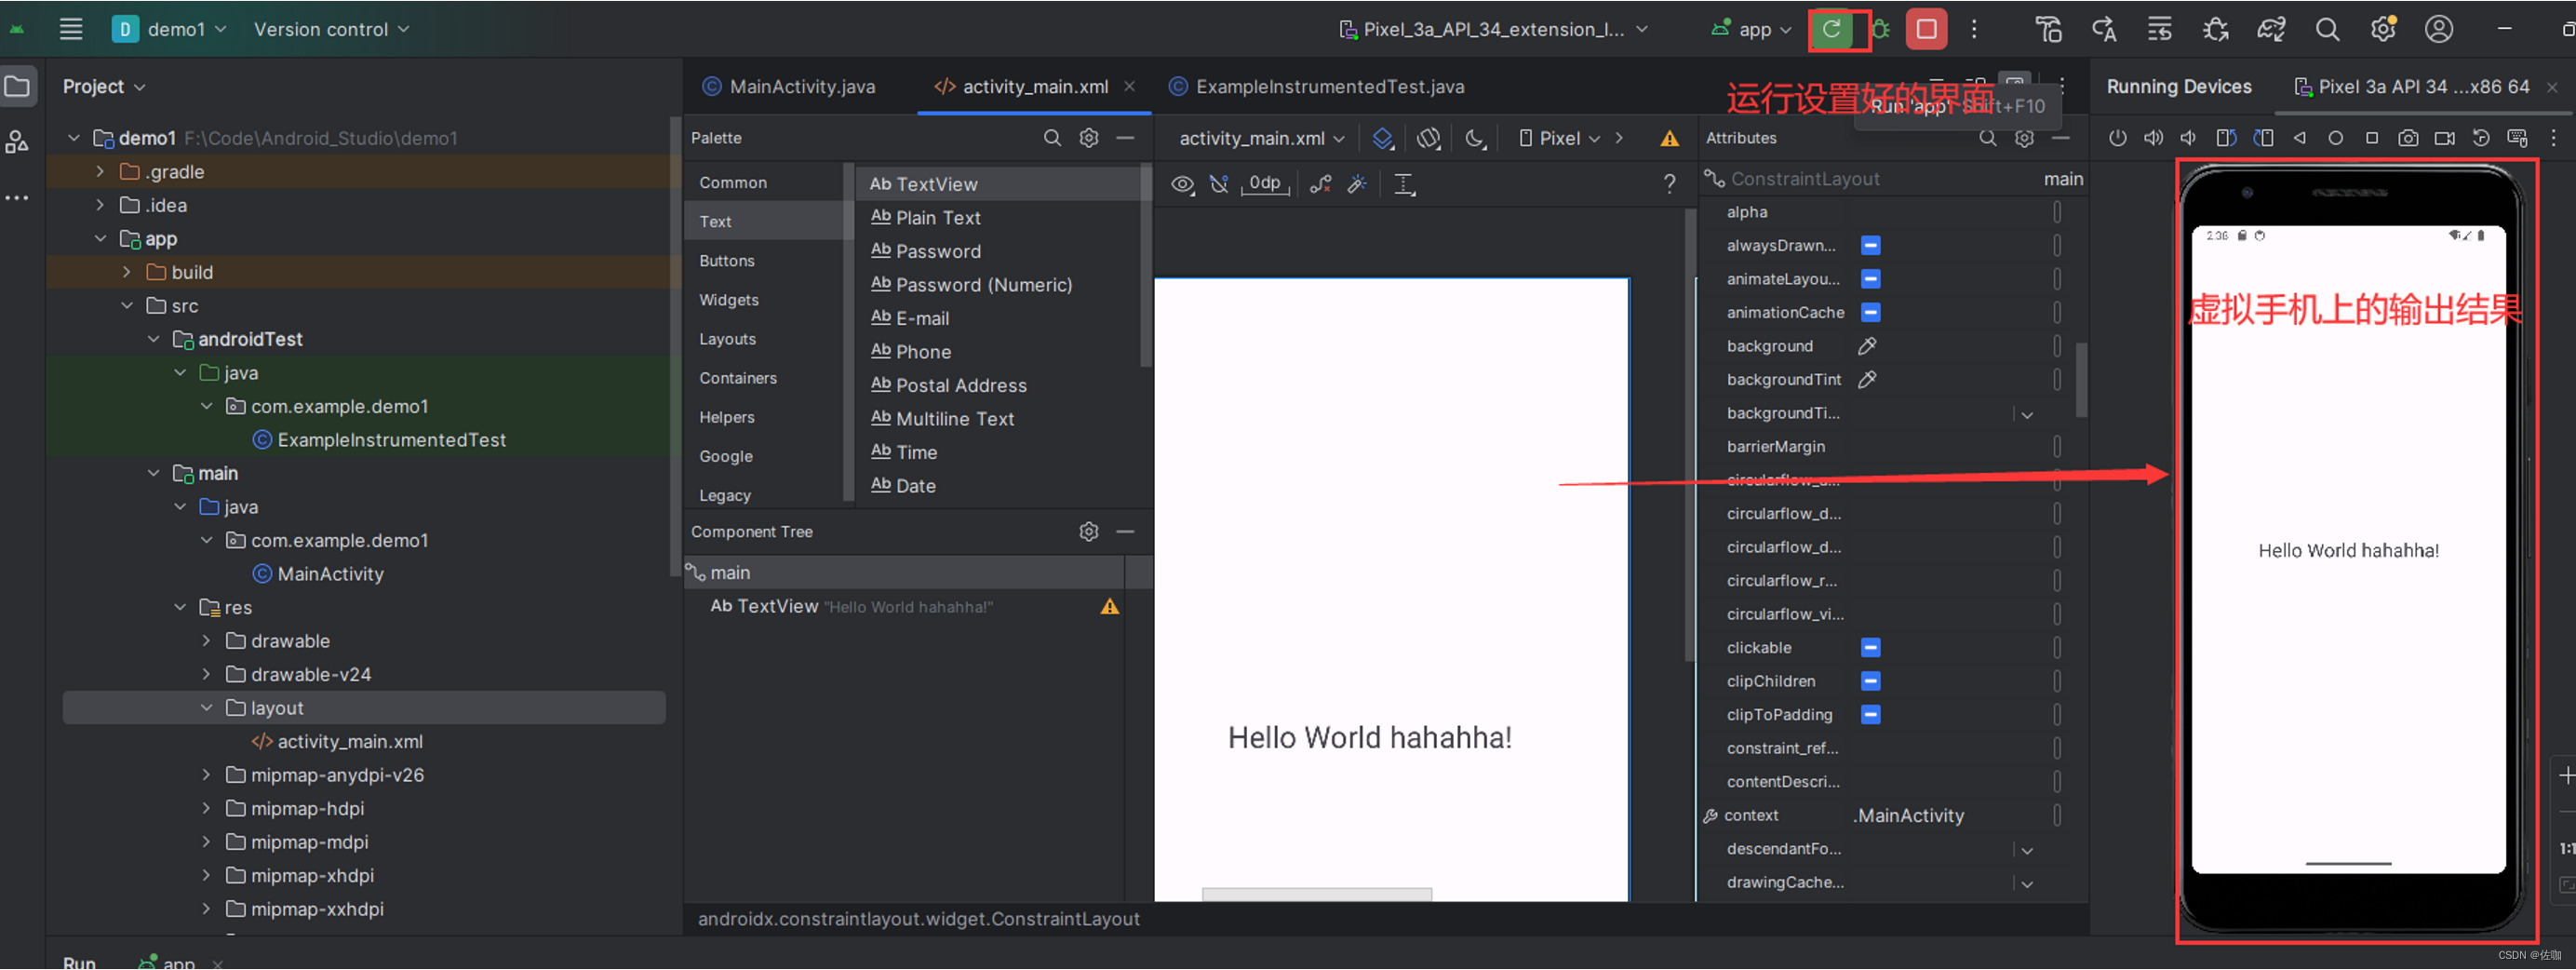This screenshot has height=970, width=2576.
Task: Open Guidelines alignment tool icon
Action: (1404, 184)
